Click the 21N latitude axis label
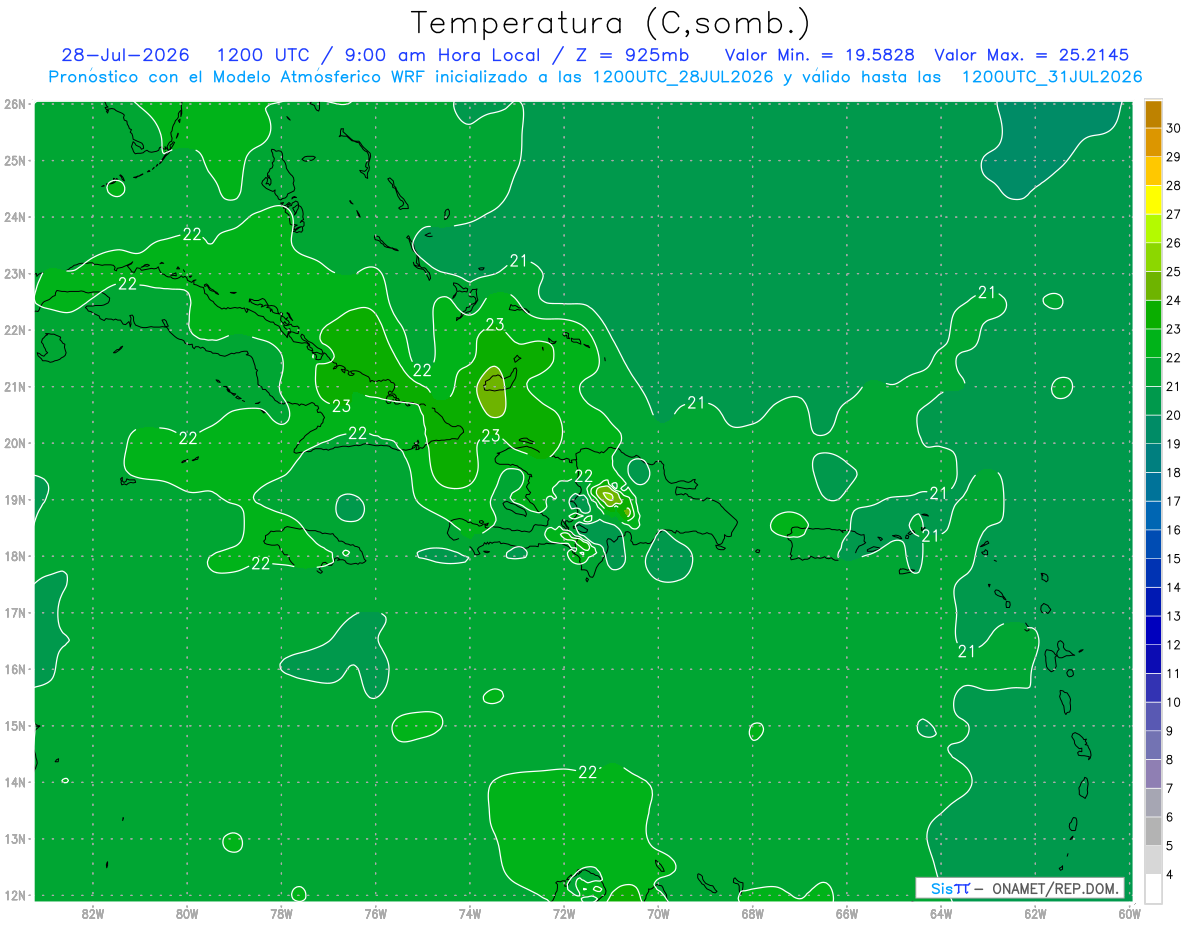The width and height of the screenshot is (1200, 927). point(14,386)
